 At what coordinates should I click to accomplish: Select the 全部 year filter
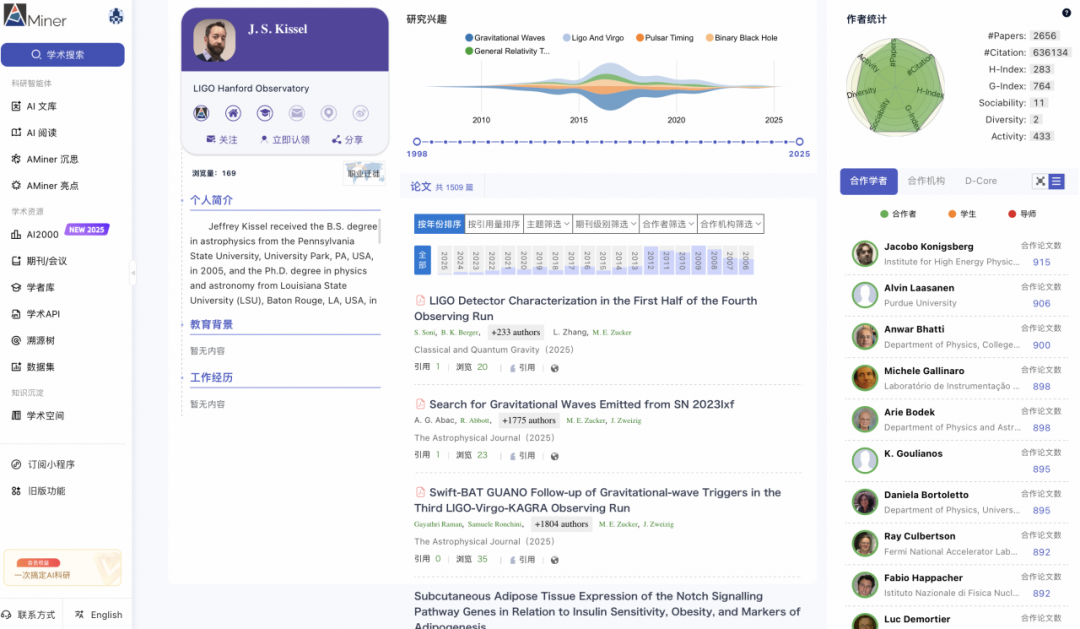click(x=422, y=260)
